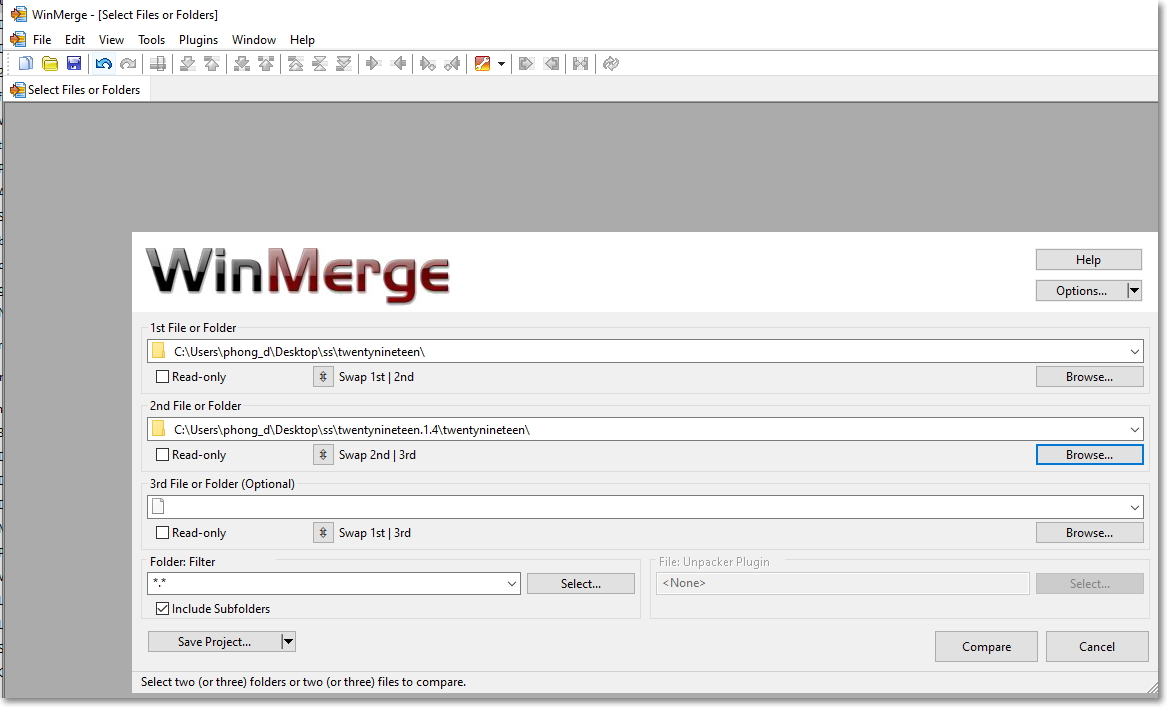Click the WinMerge title bar app icon
This screenshot has width=1167, height=707.
19,14
